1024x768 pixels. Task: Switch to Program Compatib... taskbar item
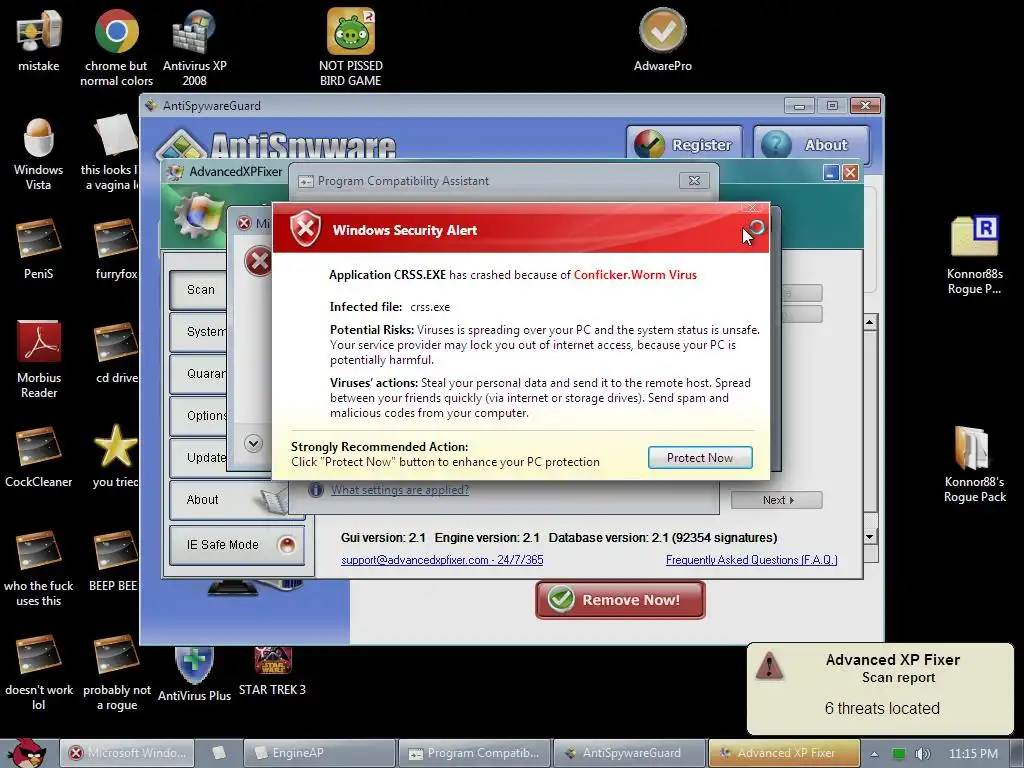[x=475, y=753]
